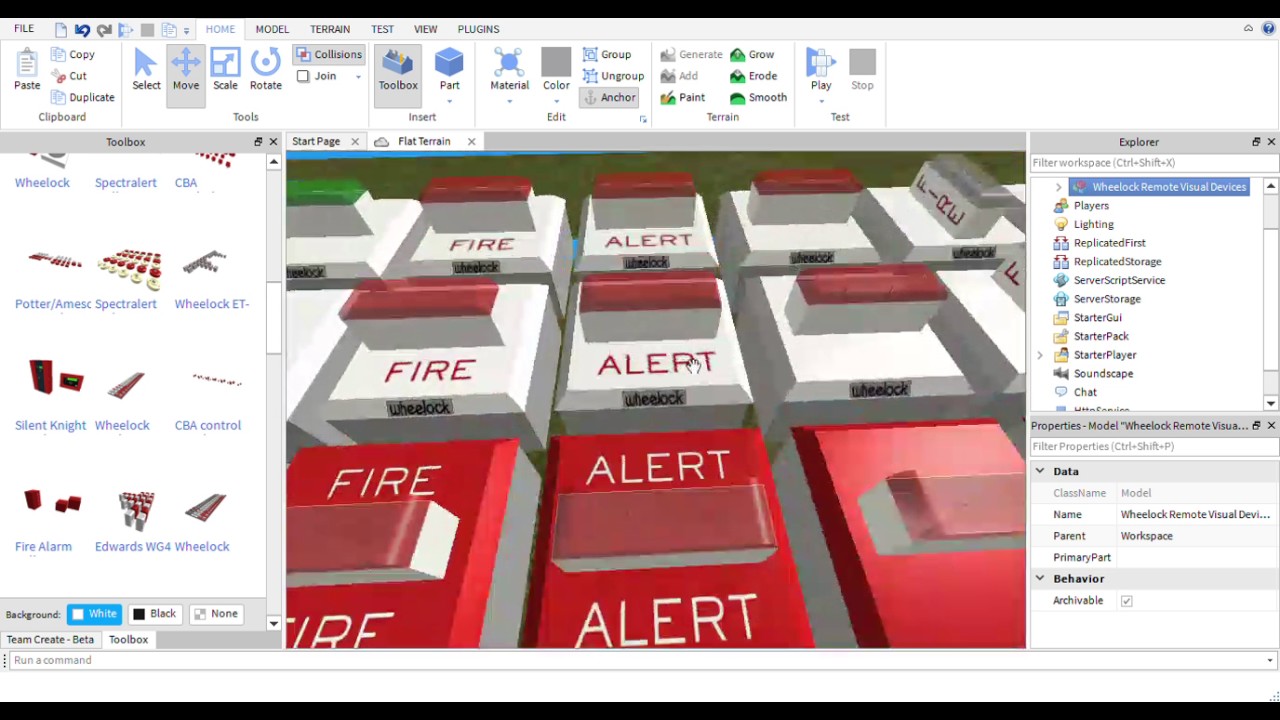Set toolbox background to White
Screen dimensions: 1280x720
(x=94, y=614)
